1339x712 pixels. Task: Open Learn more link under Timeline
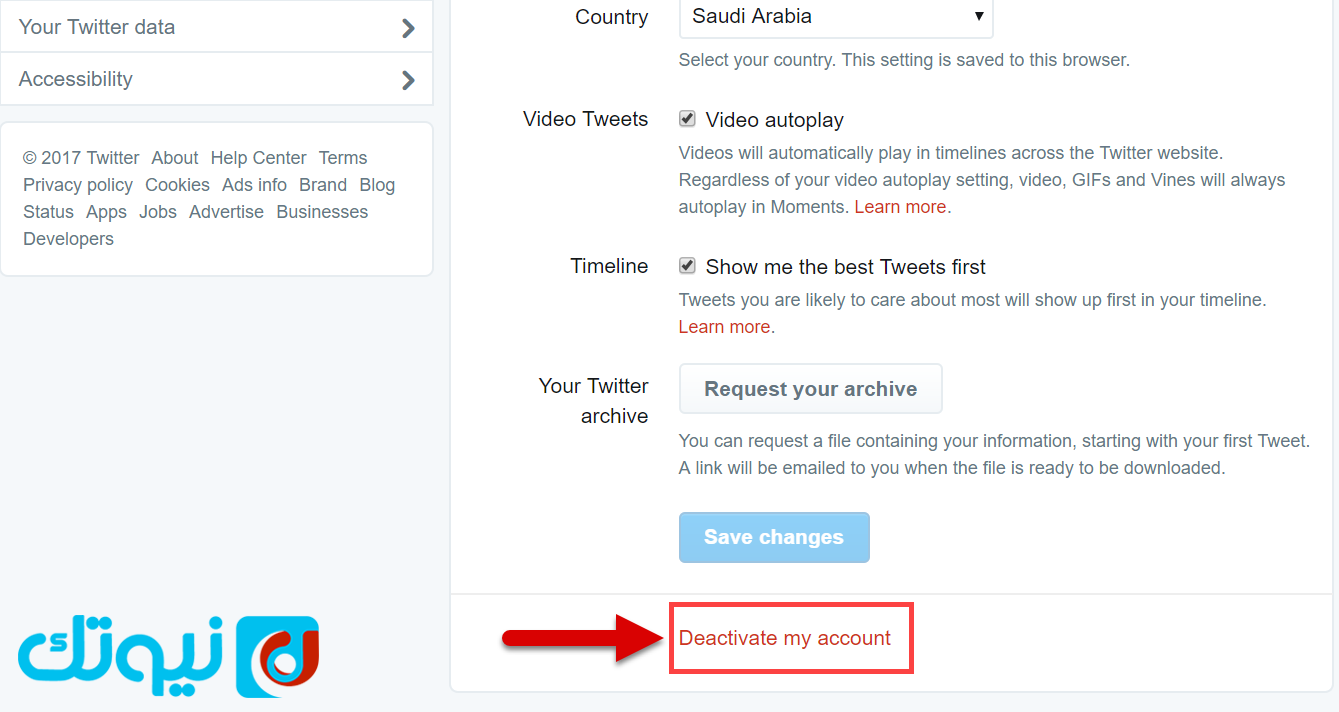724,327
